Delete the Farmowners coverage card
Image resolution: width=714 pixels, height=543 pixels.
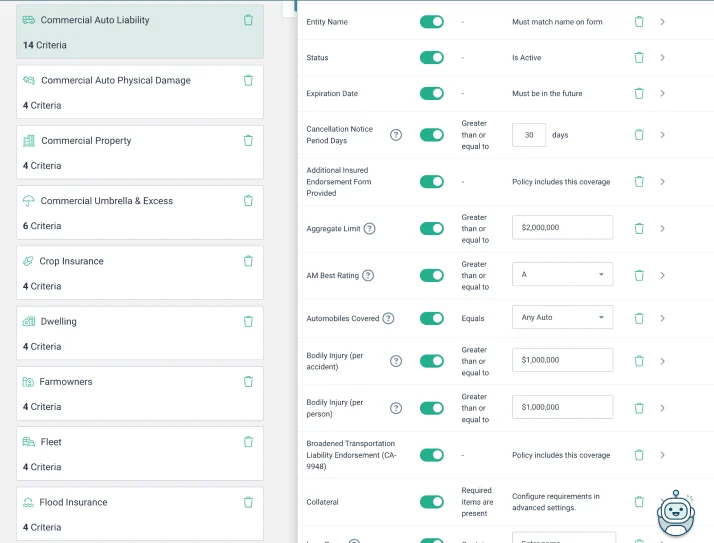tap(248, 382)
